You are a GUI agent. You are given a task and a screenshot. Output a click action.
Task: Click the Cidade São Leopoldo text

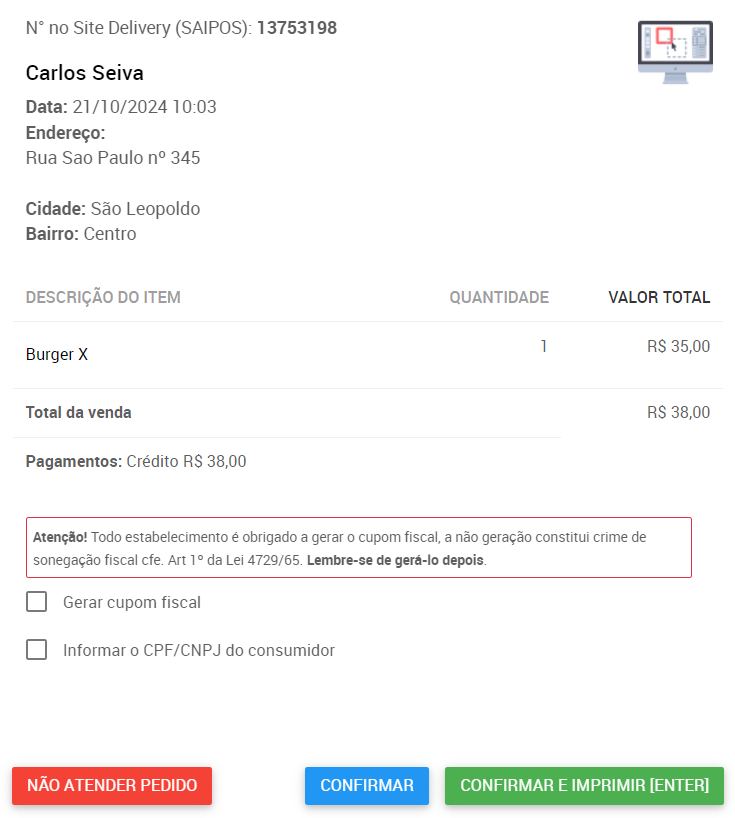(x=113, y=209)
